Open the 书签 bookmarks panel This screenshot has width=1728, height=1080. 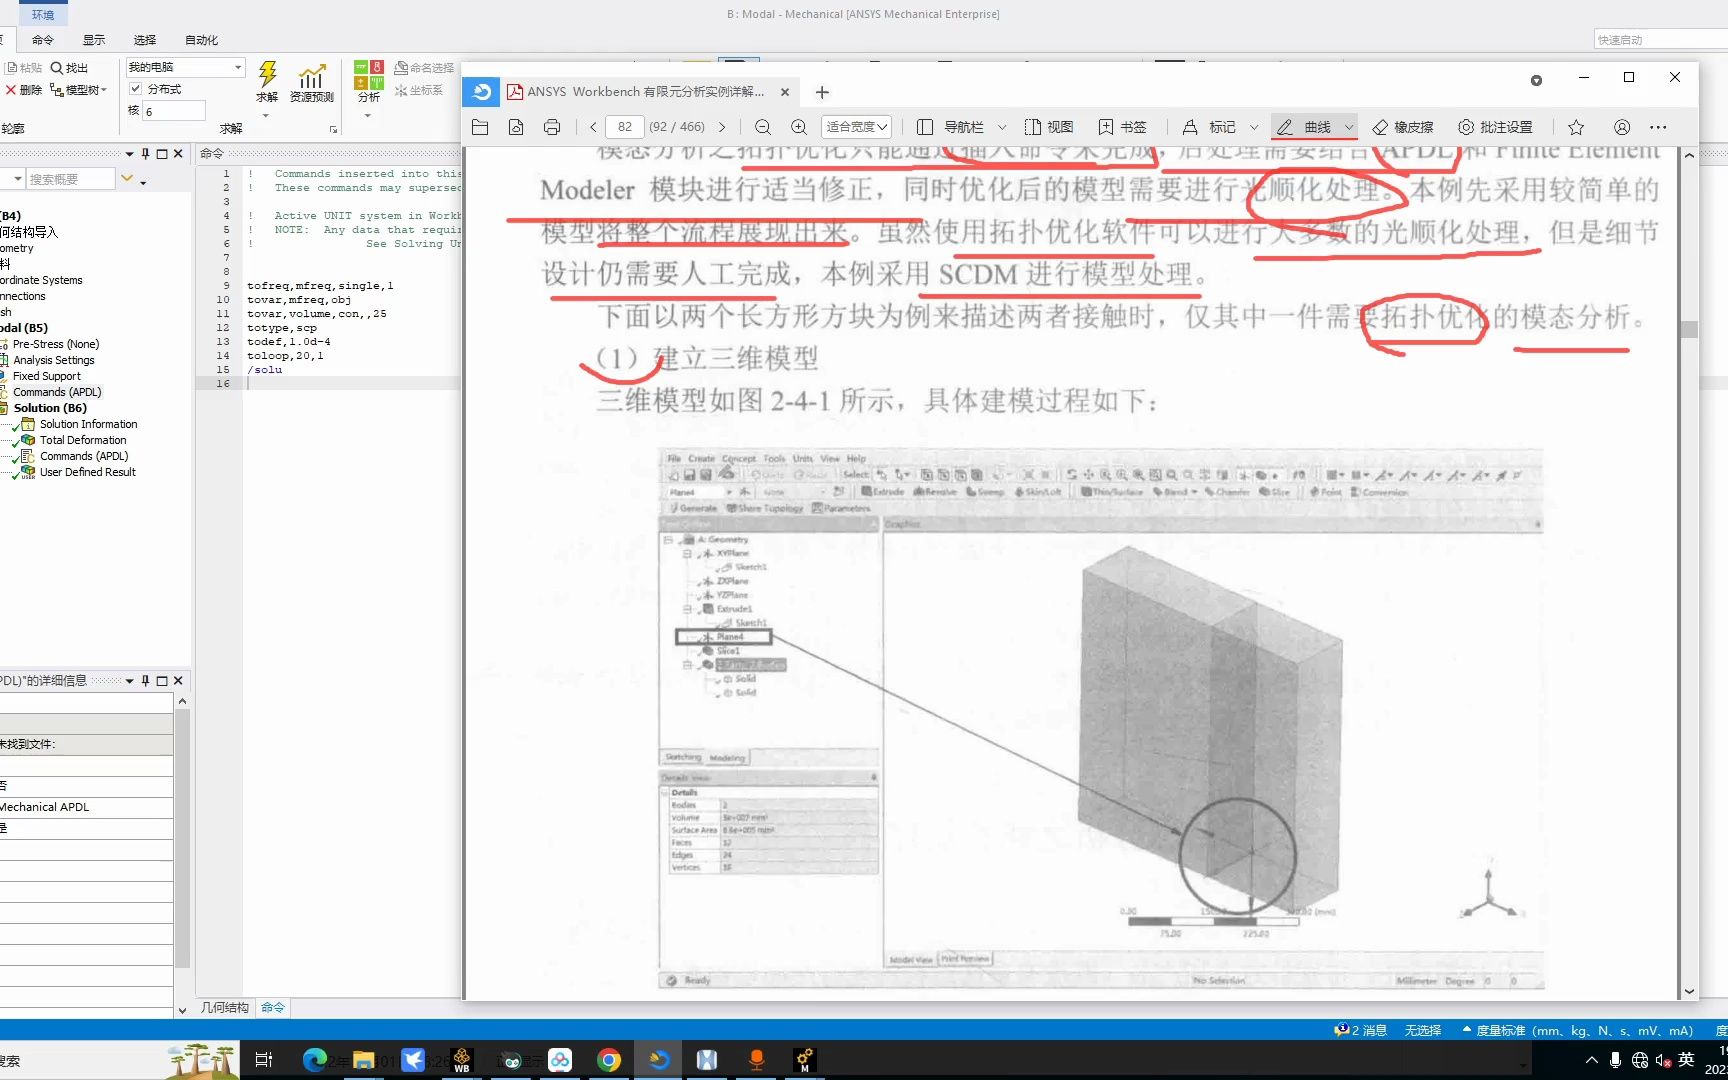(x=1123, y=127)
